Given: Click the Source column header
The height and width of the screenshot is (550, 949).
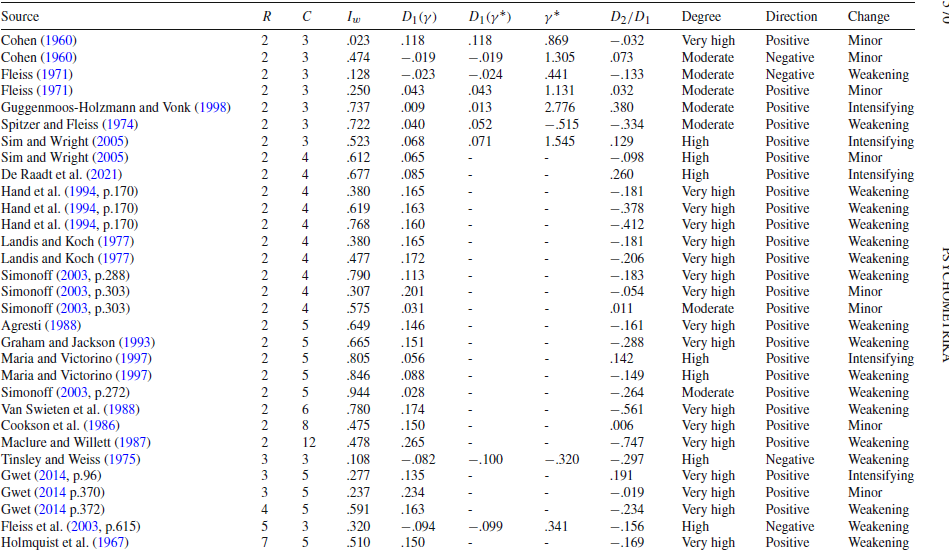Looking at the screenshot, I should 20,16.
